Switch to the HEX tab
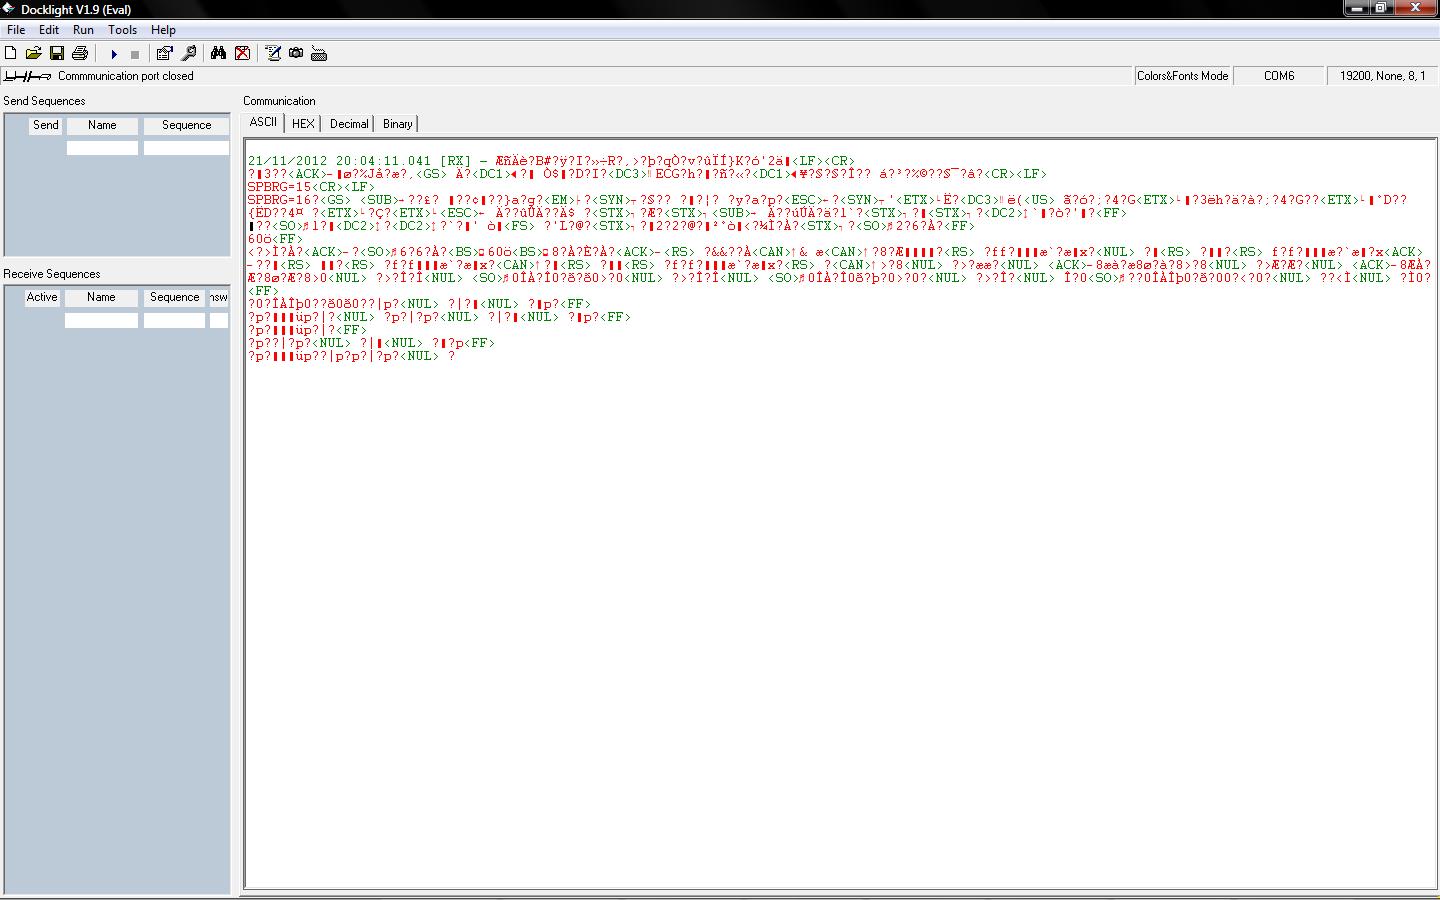Screen dimensions: 1440x900 [303, 124]
